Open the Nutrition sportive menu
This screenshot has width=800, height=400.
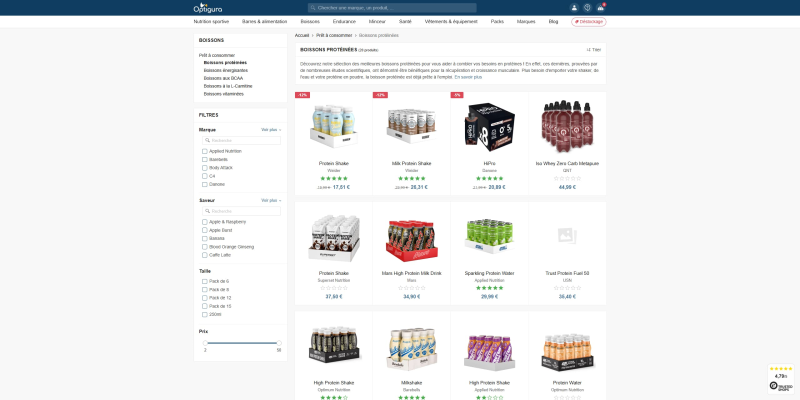tap(211, 22)
